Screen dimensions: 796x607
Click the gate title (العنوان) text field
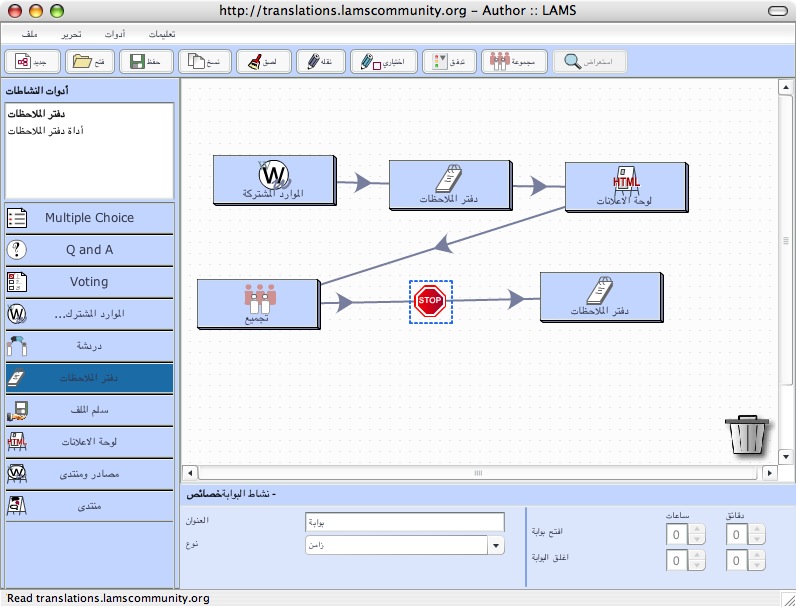point(404,522)
